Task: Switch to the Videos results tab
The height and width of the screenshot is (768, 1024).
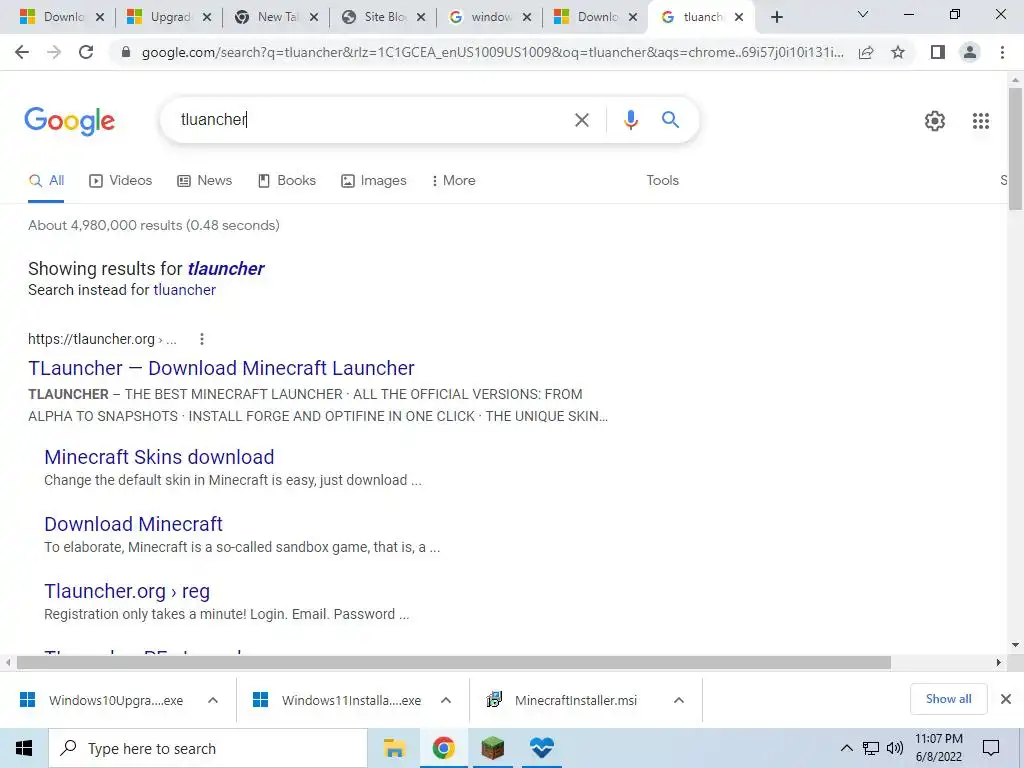Action: tap(121, 181)
